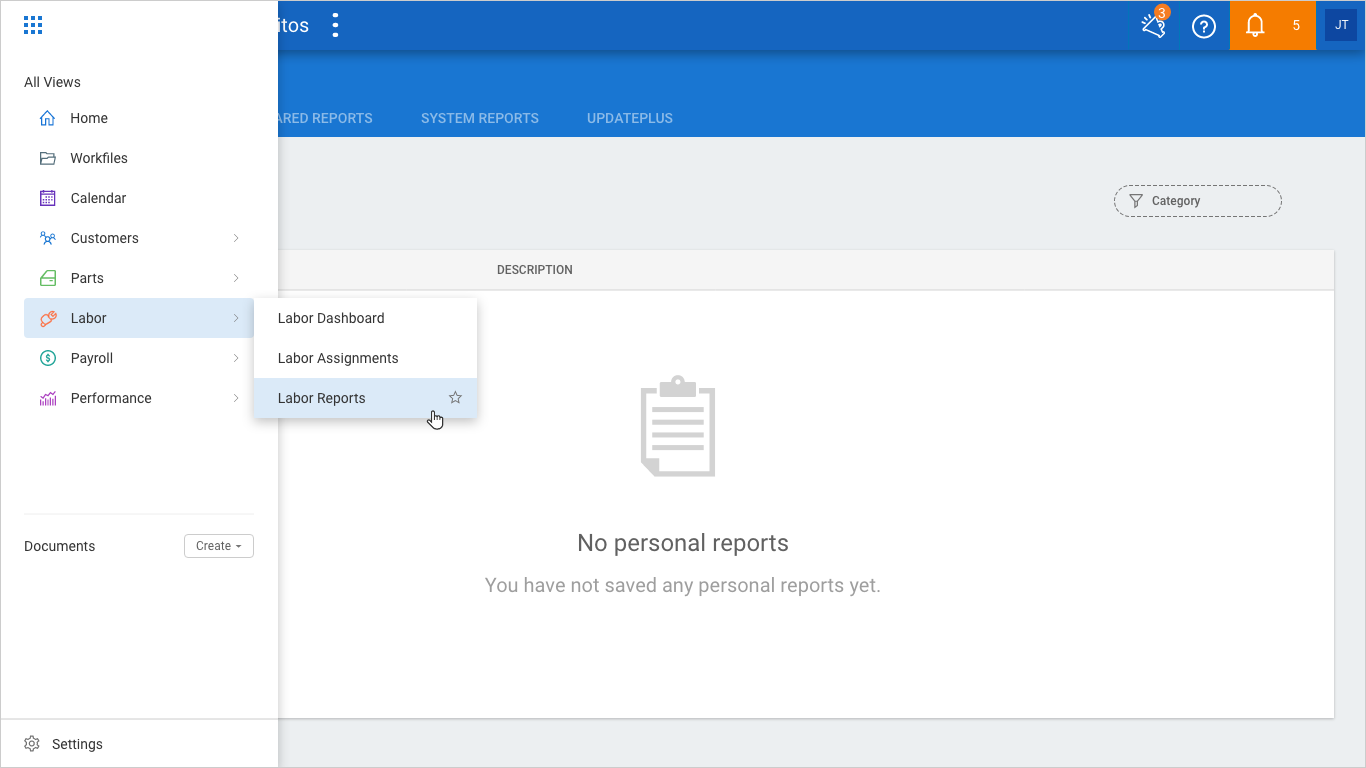
Task: Select Labor Dashboard from the submenu
Action: point(331,318)
